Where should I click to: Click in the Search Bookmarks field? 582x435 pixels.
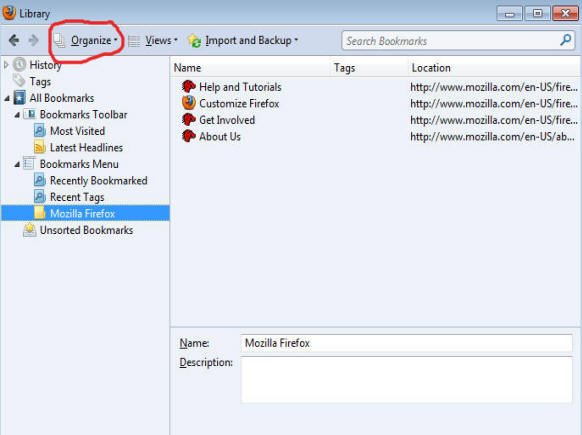pos(451,40)
